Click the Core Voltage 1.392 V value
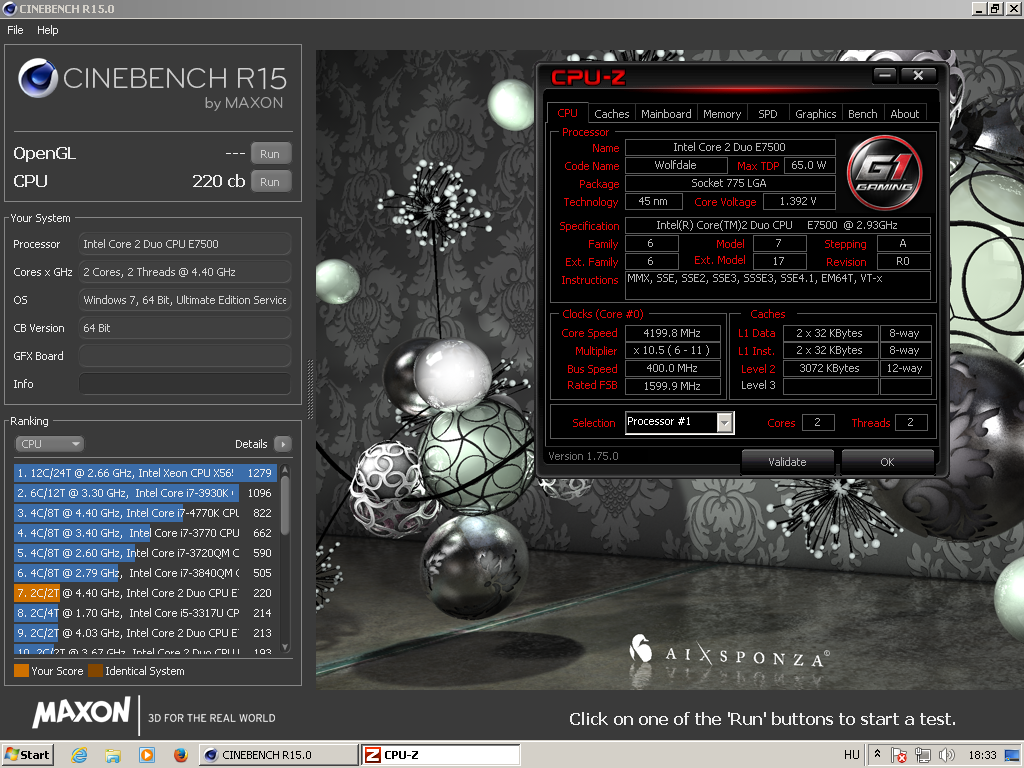The height and width of the screenshot is (768, 1024). tap(798, 201)
